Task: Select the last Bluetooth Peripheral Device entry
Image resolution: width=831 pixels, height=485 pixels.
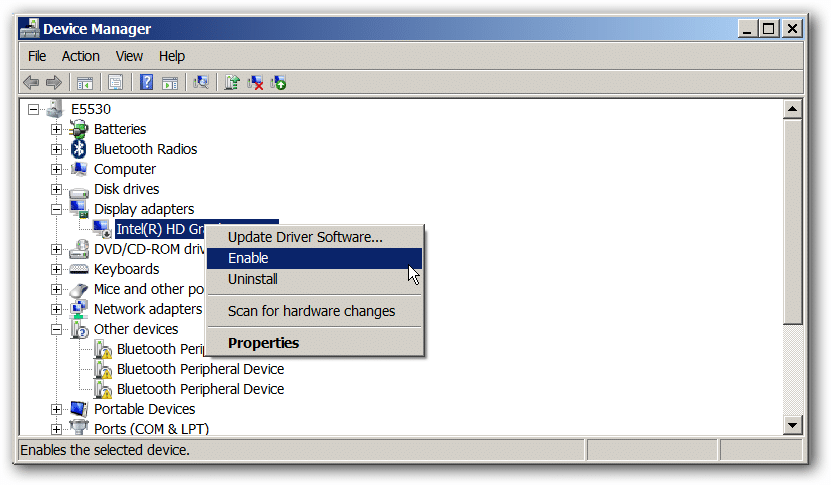Action: (x=200, y=389)
